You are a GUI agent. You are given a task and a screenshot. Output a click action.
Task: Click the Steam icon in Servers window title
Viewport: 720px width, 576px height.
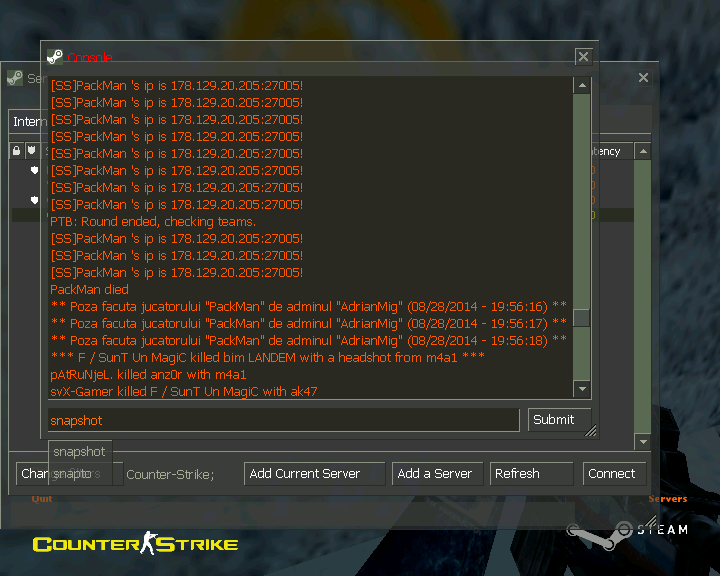15,78
